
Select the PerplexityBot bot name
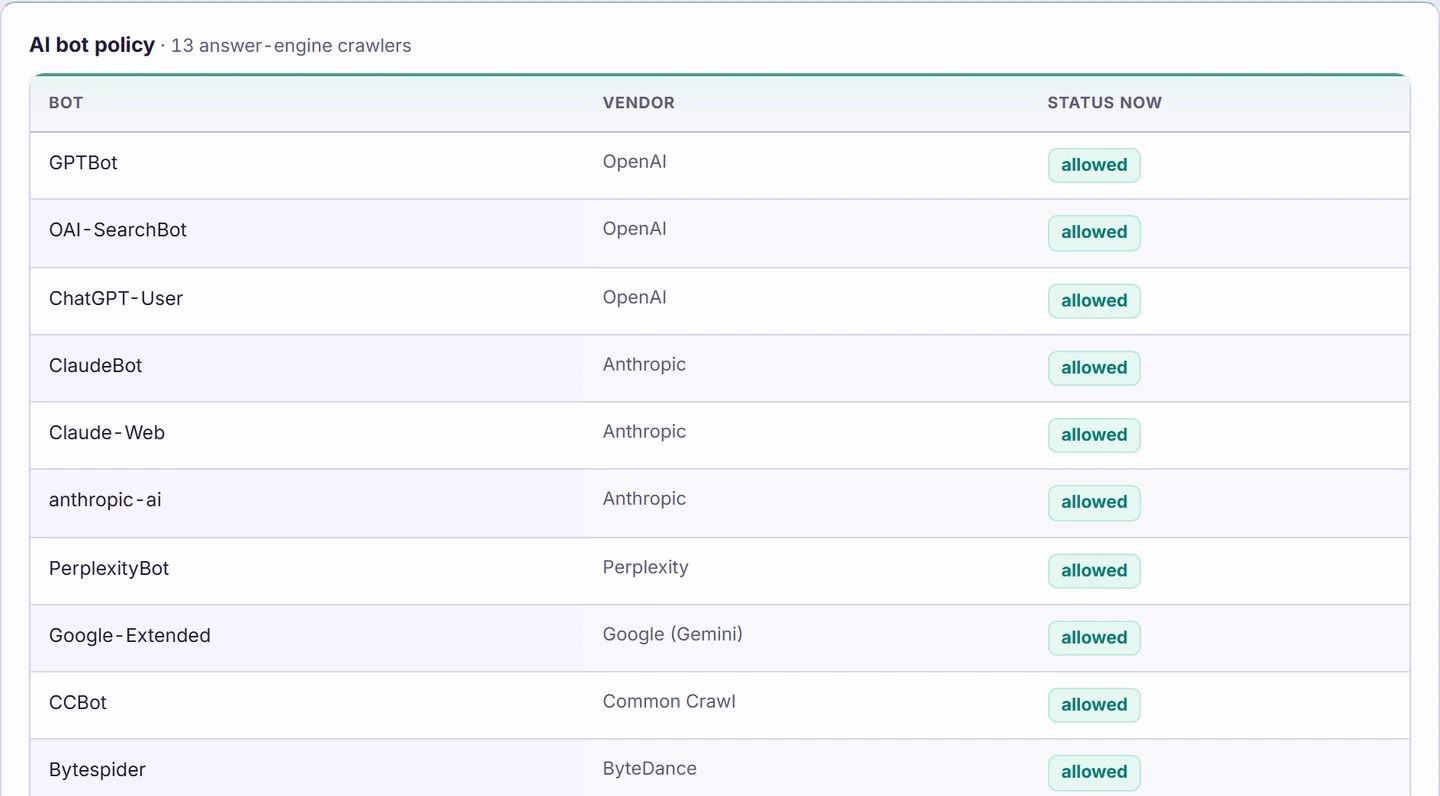pos(109,568)
